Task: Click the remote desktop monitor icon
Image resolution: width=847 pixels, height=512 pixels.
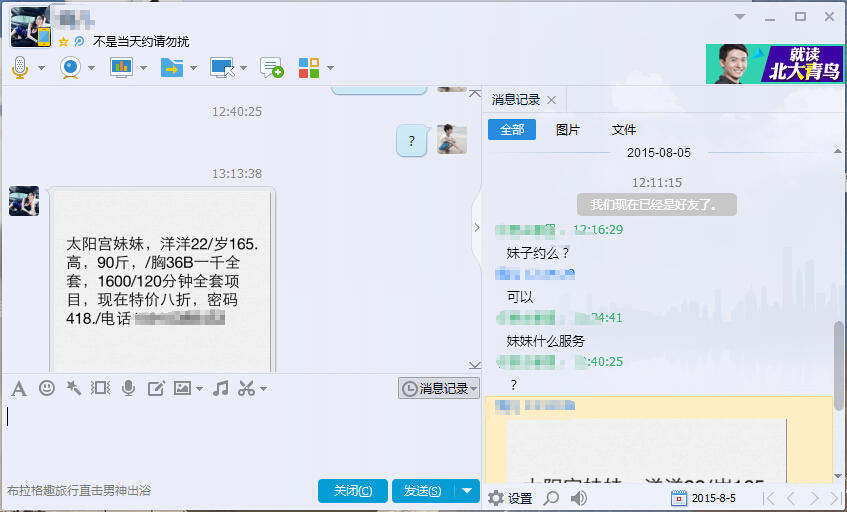Action: tap(222, 68)
